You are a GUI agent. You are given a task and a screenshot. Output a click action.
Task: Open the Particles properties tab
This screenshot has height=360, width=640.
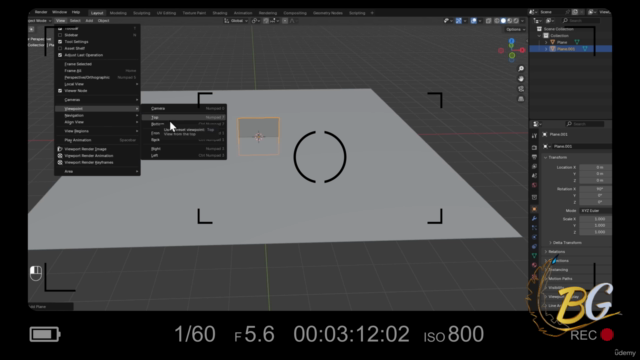click(x=534, y=228)
